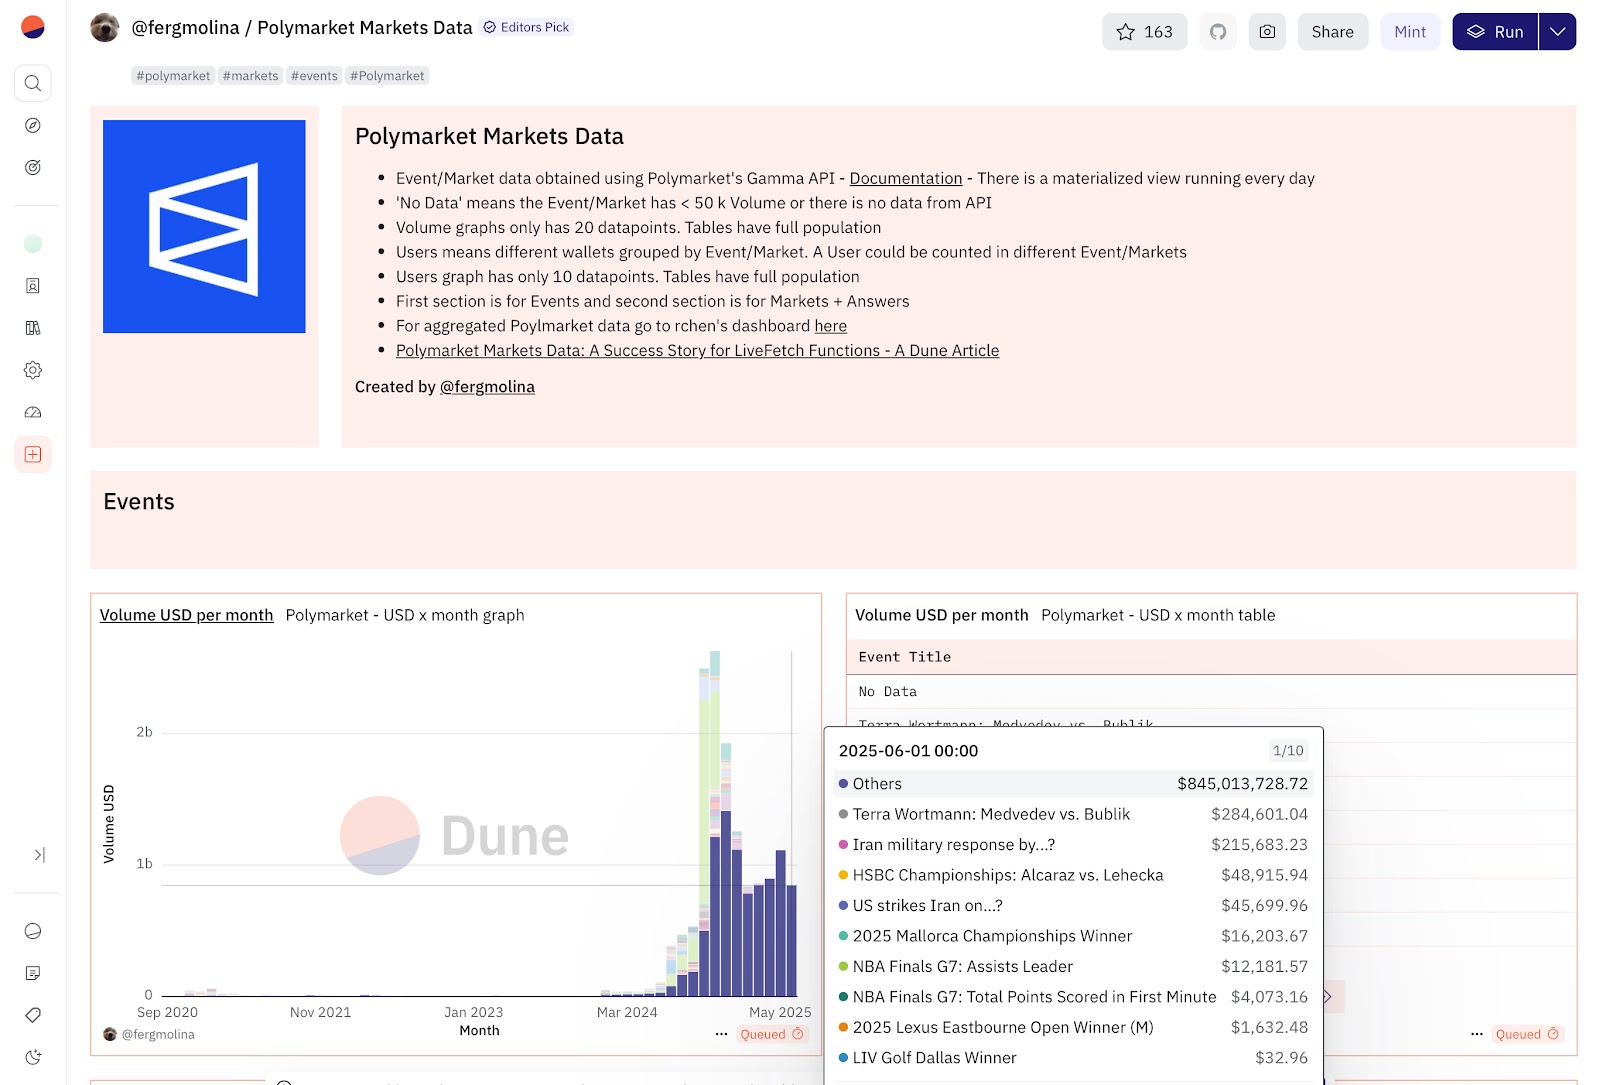This screenshot has height=1085, width=1600.
Task: Select HSBC Championships: Alcaraz vs. Lehecka entry
Action: tap(1072, 875)
